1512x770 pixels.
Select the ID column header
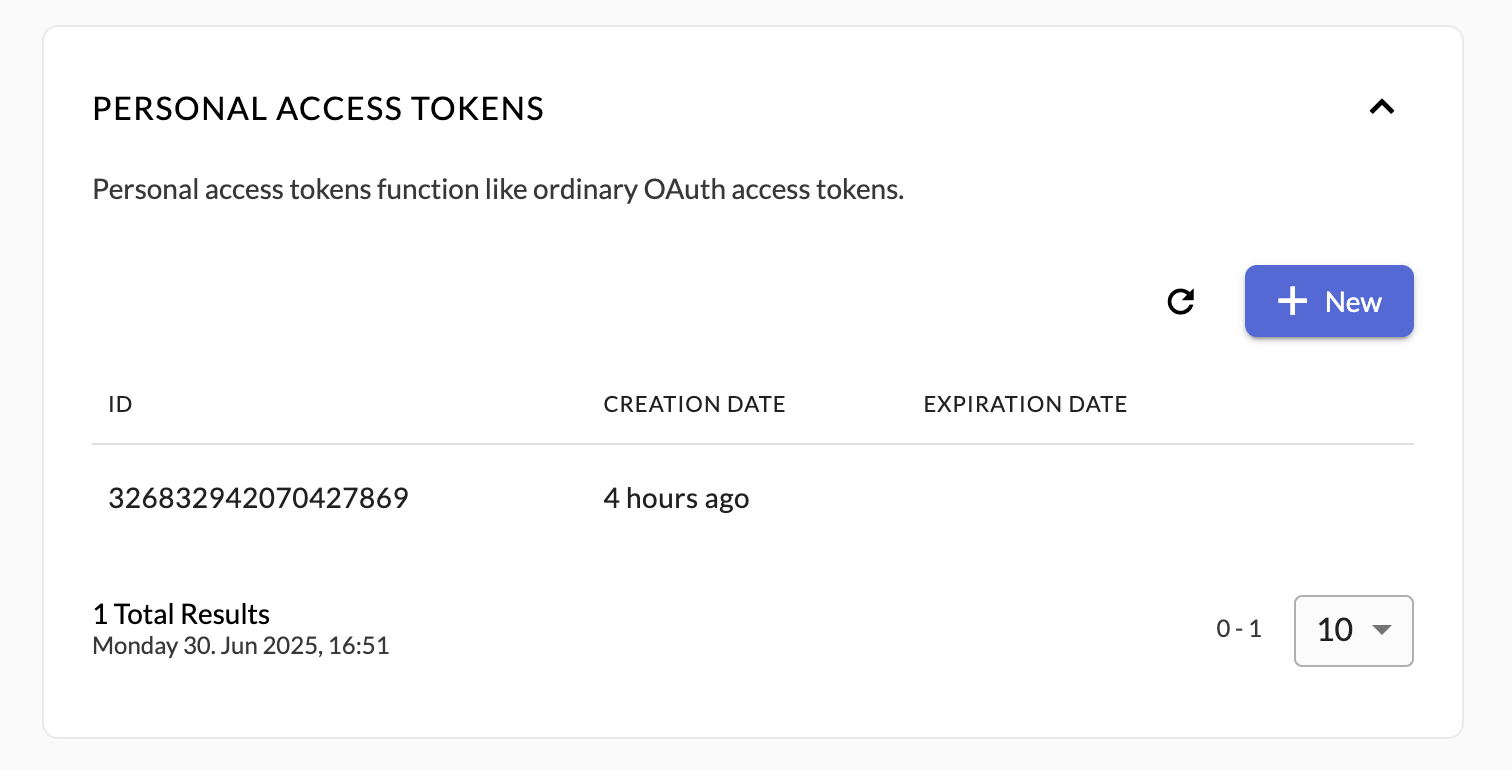click(x=120, y=404)
